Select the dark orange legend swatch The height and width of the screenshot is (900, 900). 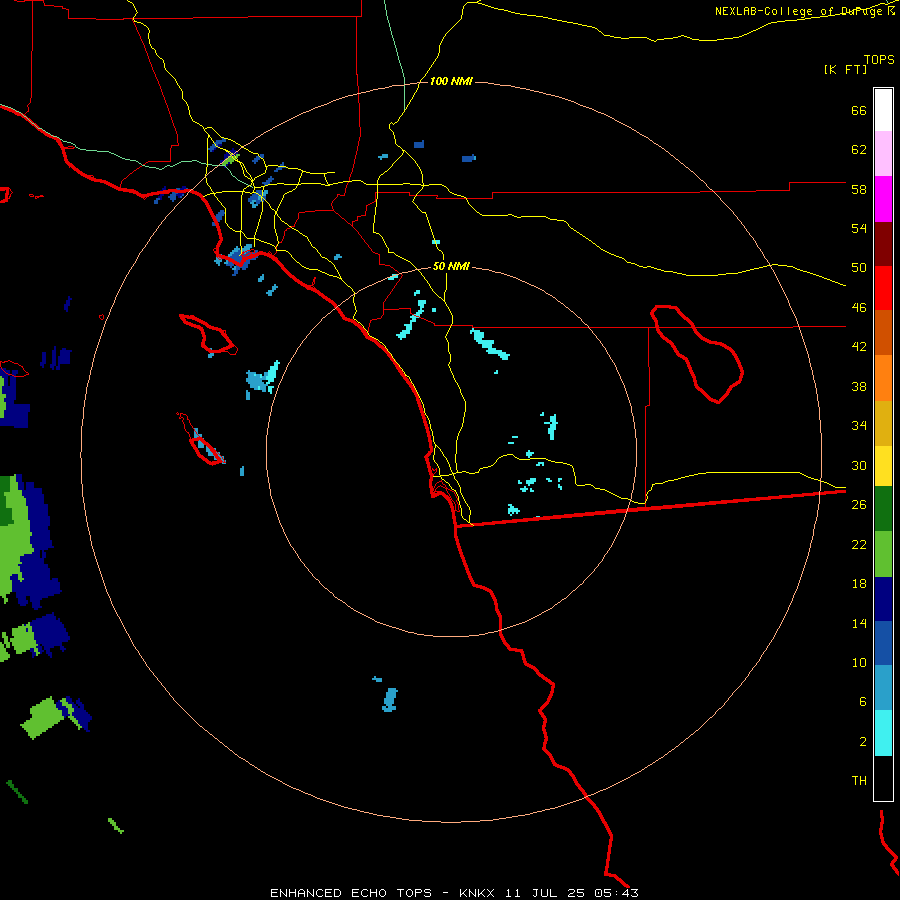click(883, 333)
